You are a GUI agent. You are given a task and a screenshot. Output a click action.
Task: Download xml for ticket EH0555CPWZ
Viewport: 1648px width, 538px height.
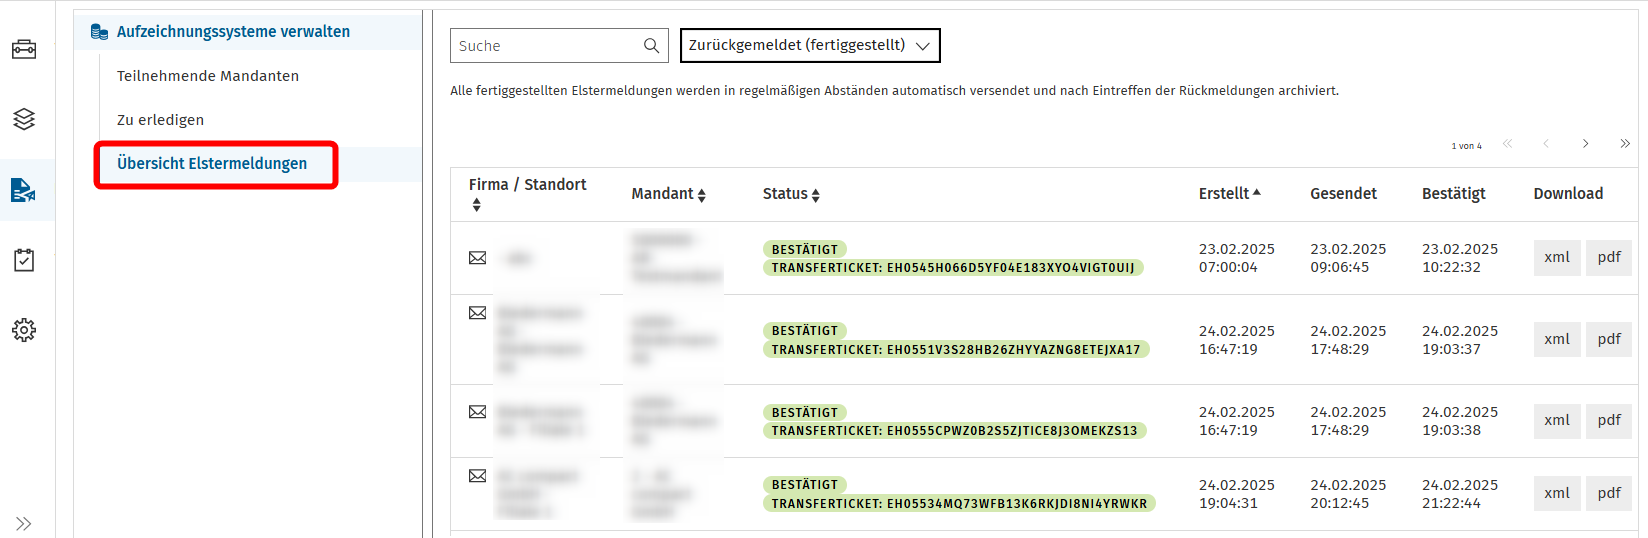click(1557, 421)
